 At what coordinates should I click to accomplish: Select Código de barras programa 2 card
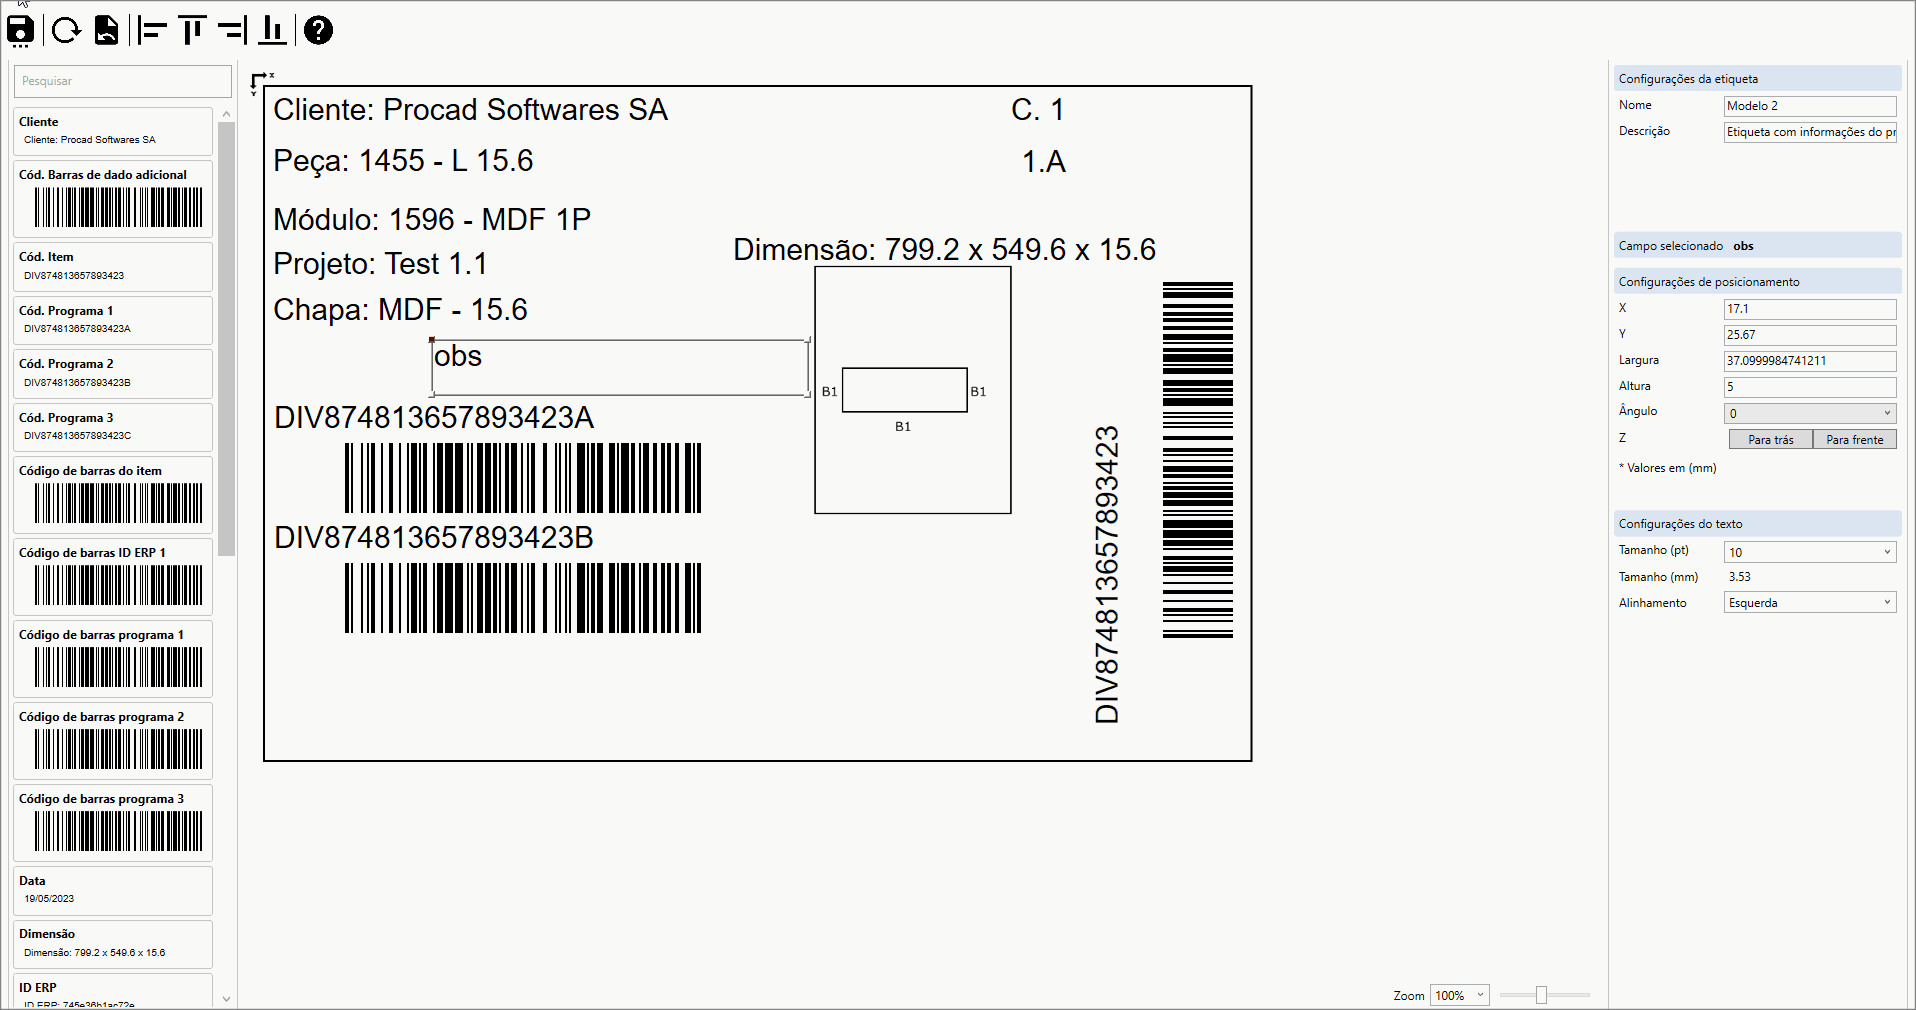113,741
